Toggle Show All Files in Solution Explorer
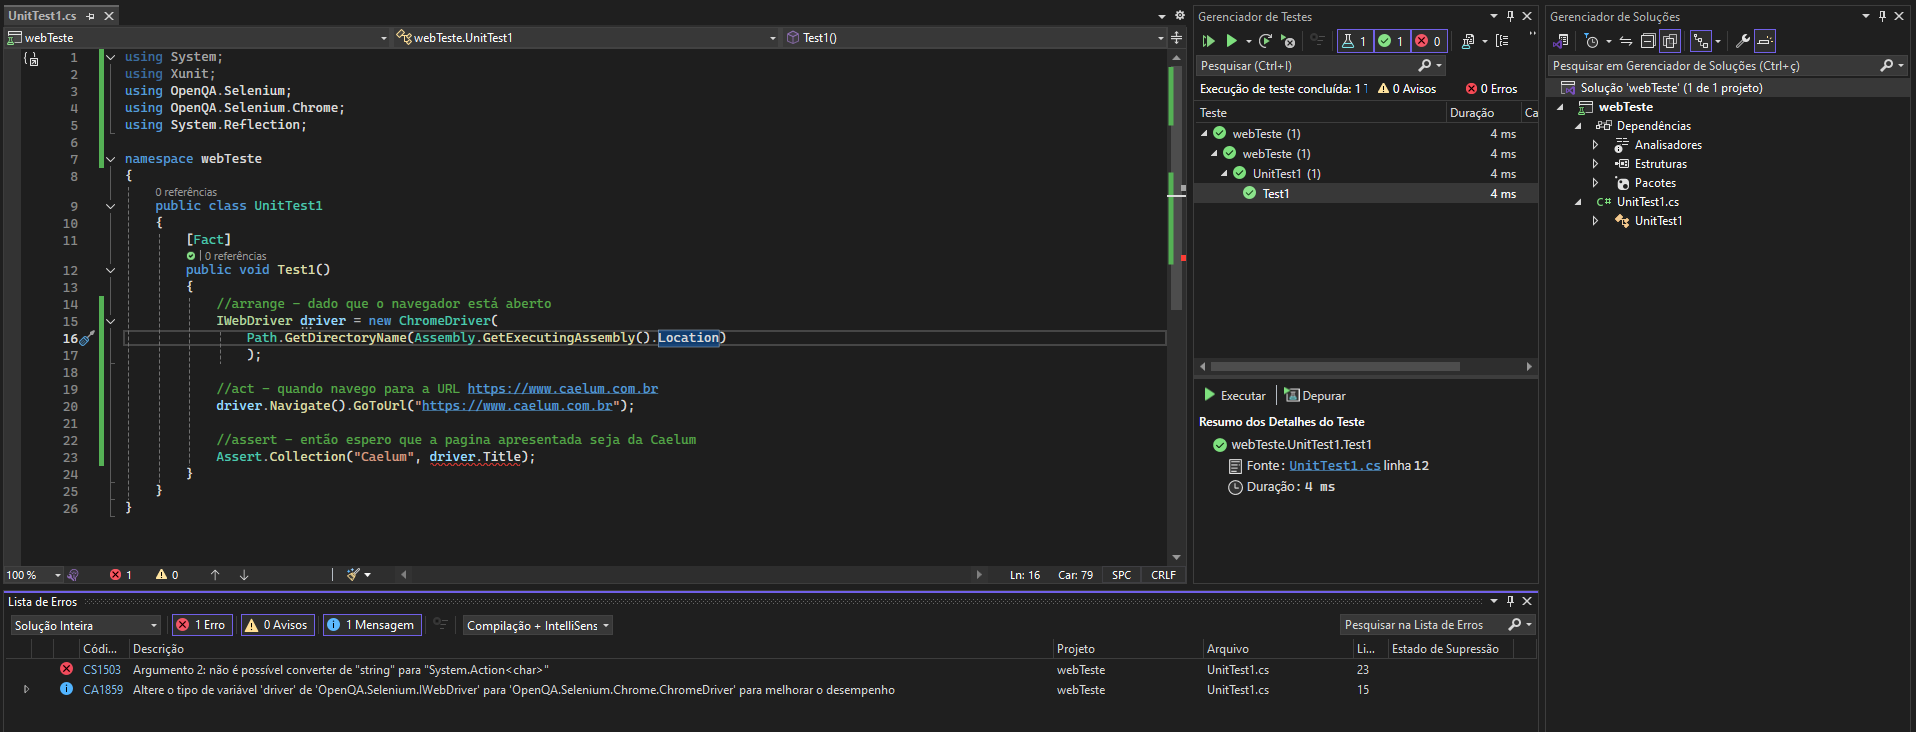The width and height of the screenshot is (1916, 732). click(1670, 41)
